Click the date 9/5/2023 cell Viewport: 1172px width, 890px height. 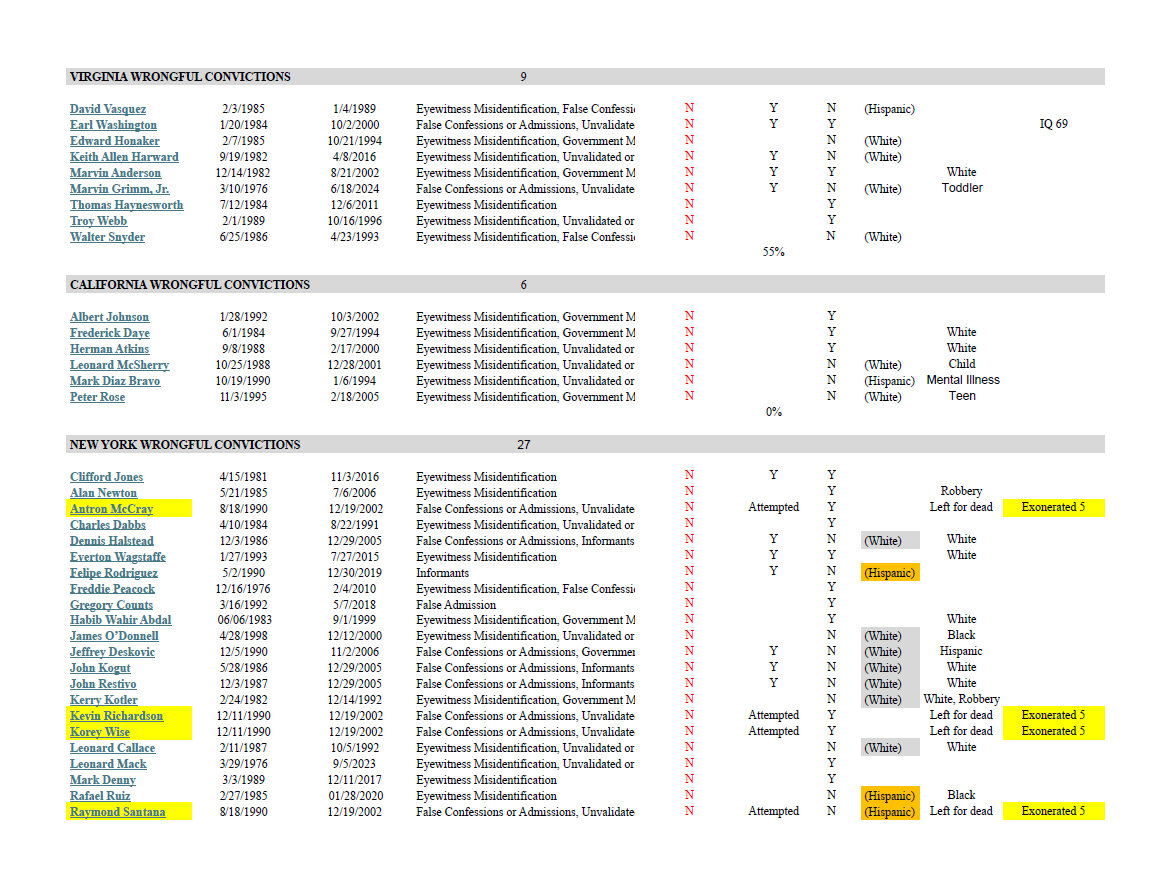click(x=354, y=764)
